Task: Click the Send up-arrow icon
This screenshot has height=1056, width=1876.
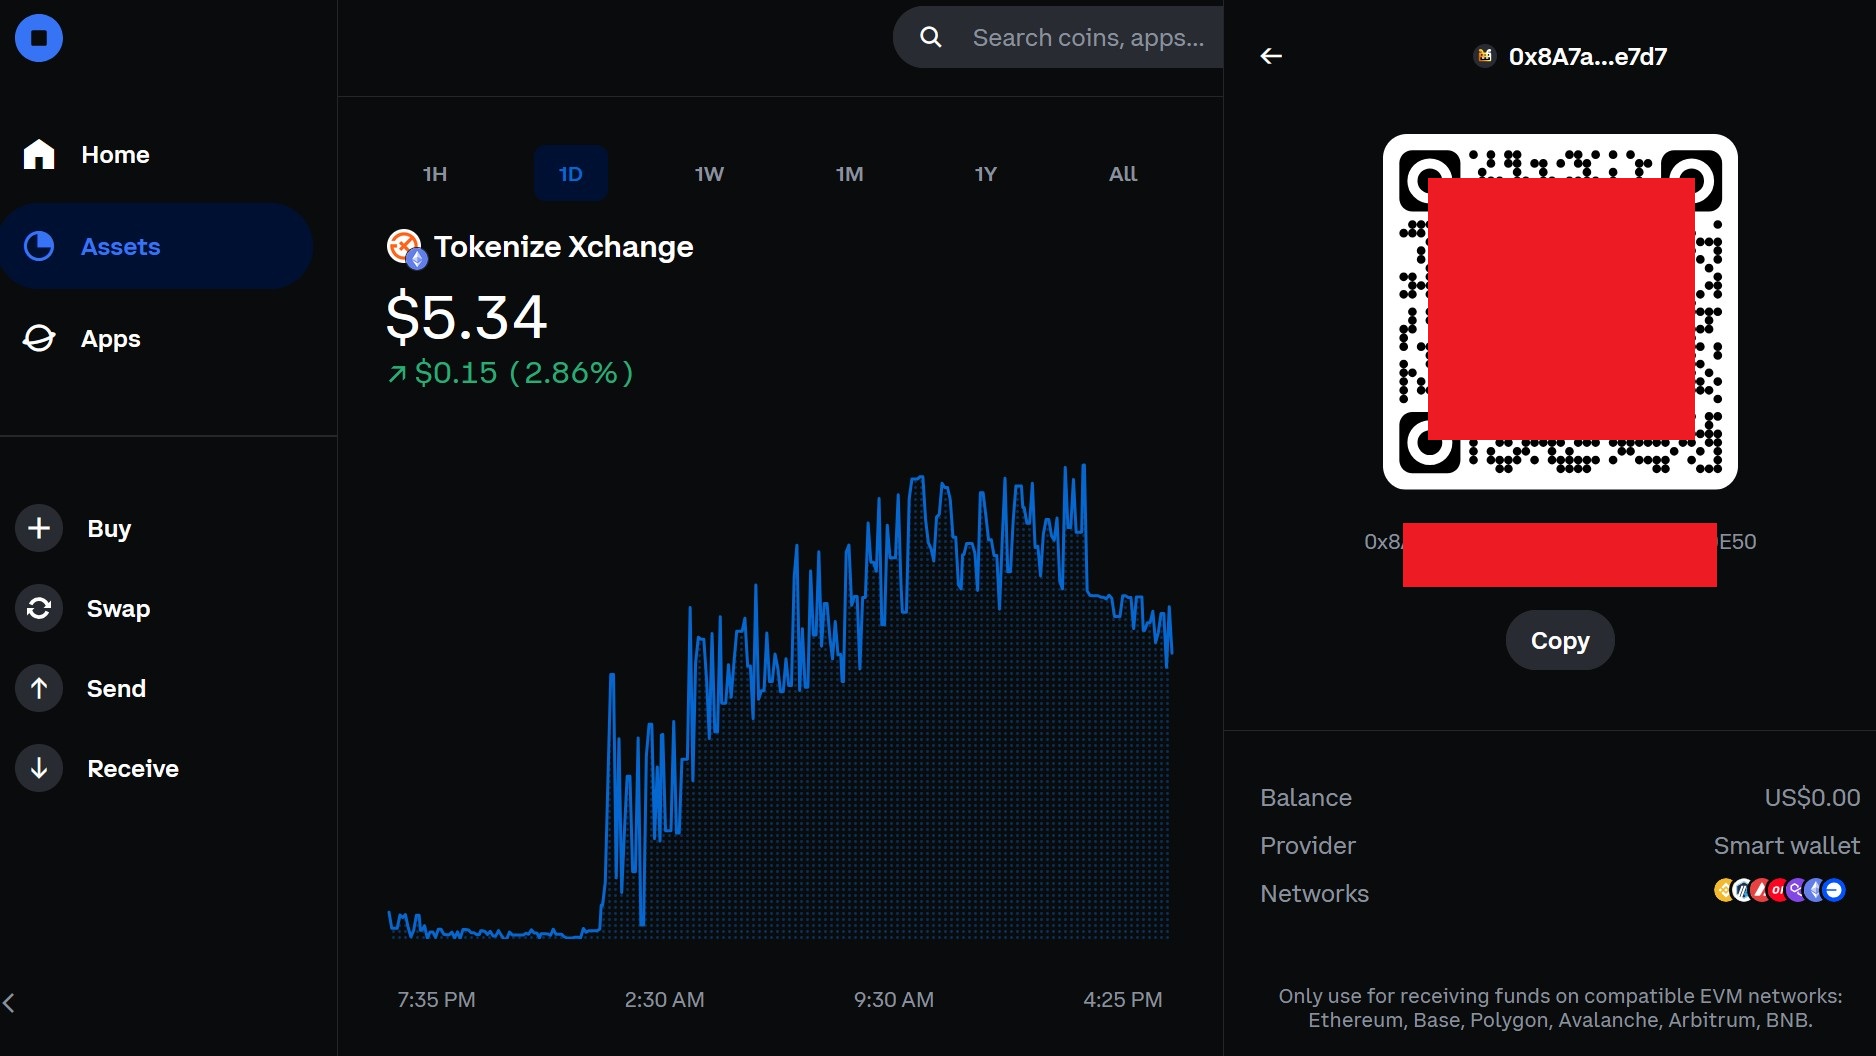Action: pos(39,688)
